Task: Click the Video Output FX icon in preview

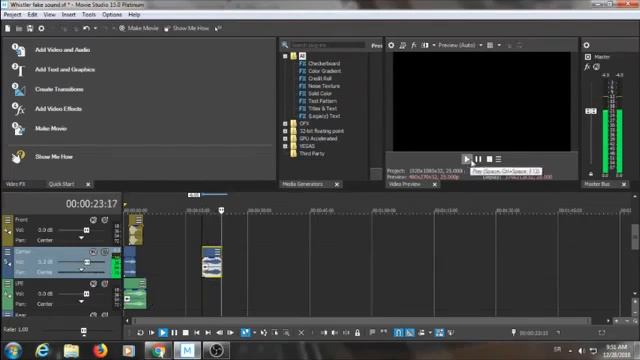Action: point(413,45)
